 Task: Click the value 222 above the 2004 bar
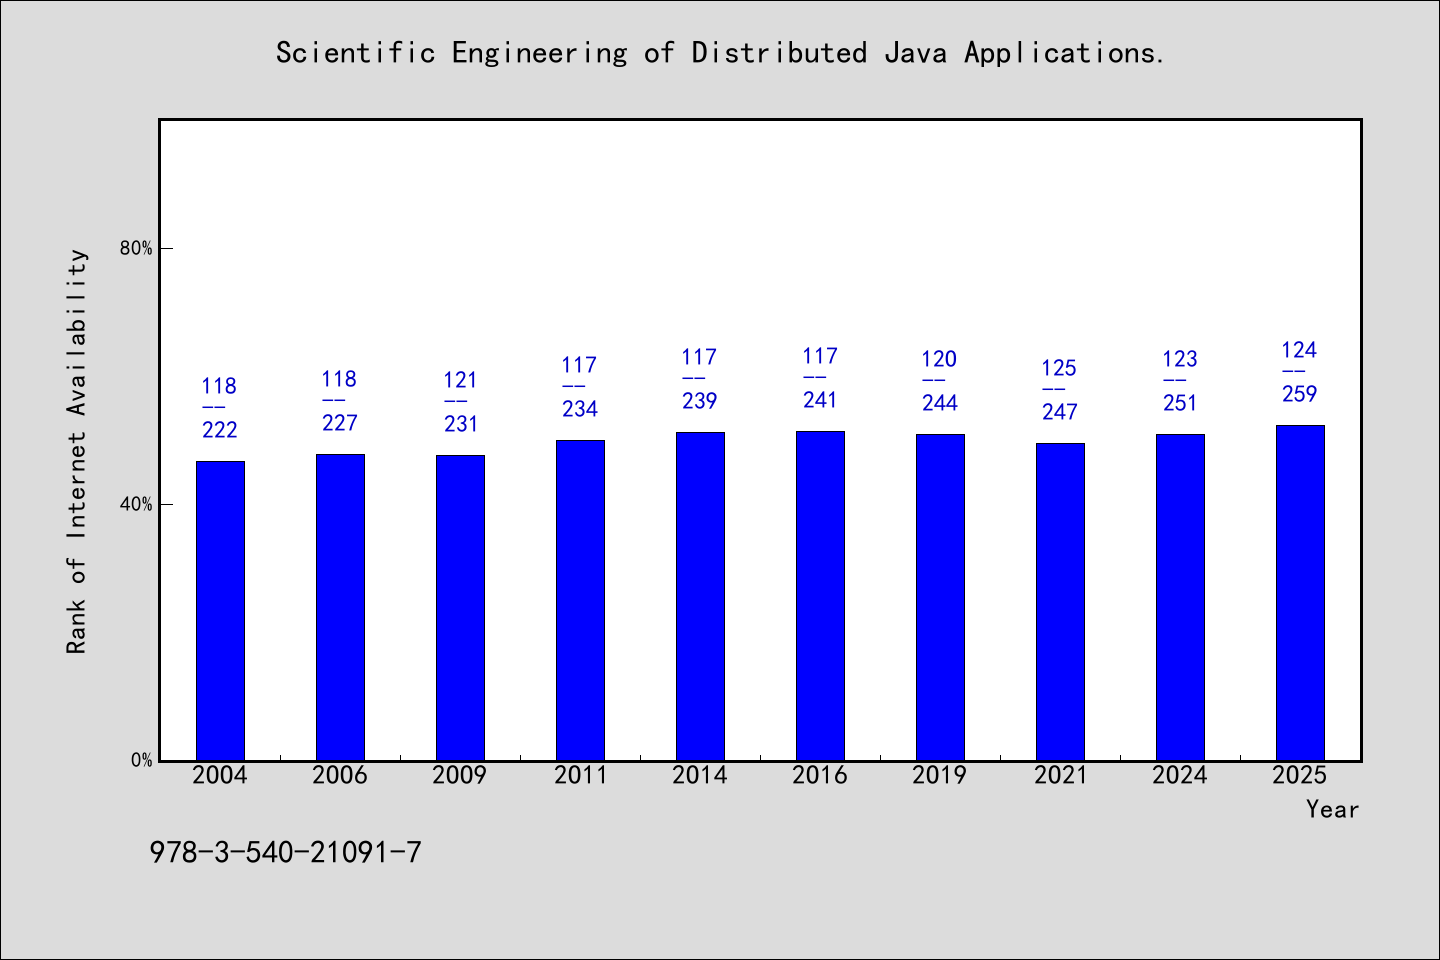220,430
